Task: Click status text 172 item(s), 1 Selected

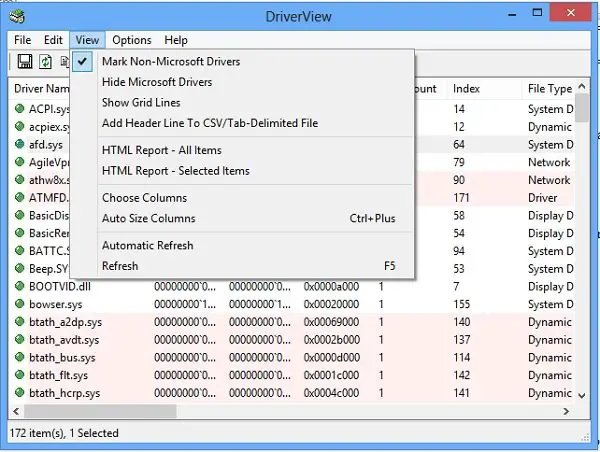Action: pyautogui.click(x=64, y=433)
